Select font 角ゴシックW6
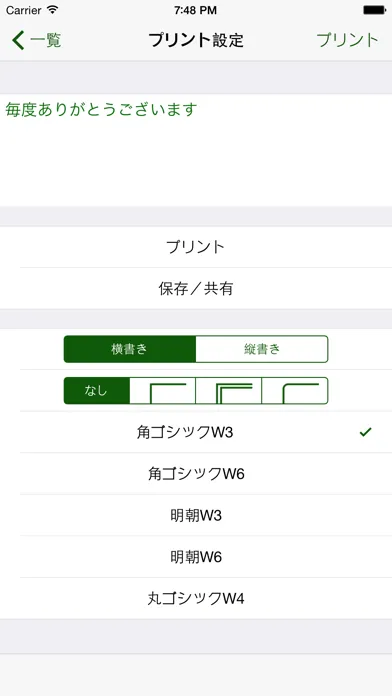The height and width of the screenshot is (696, 392). tap(196, 474)
